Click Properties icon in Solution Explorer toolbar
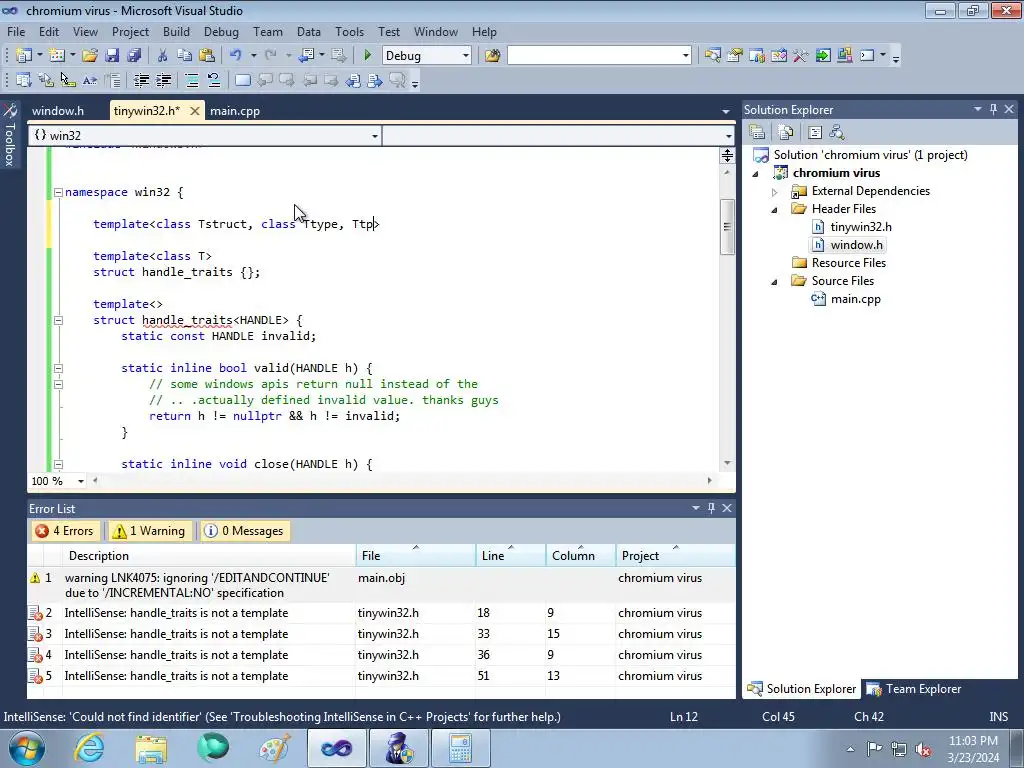This screenshot has width=1024, height=768. point(757,133)
